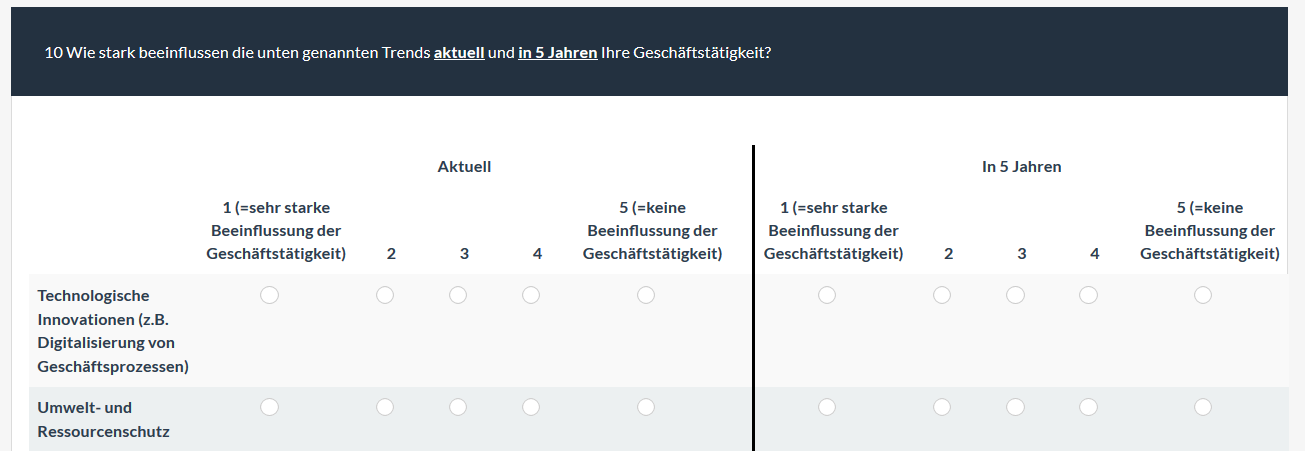Mark 4 for Umwelt- und Ressourcenschutz In 5 Jahren

pos(1088,407)
